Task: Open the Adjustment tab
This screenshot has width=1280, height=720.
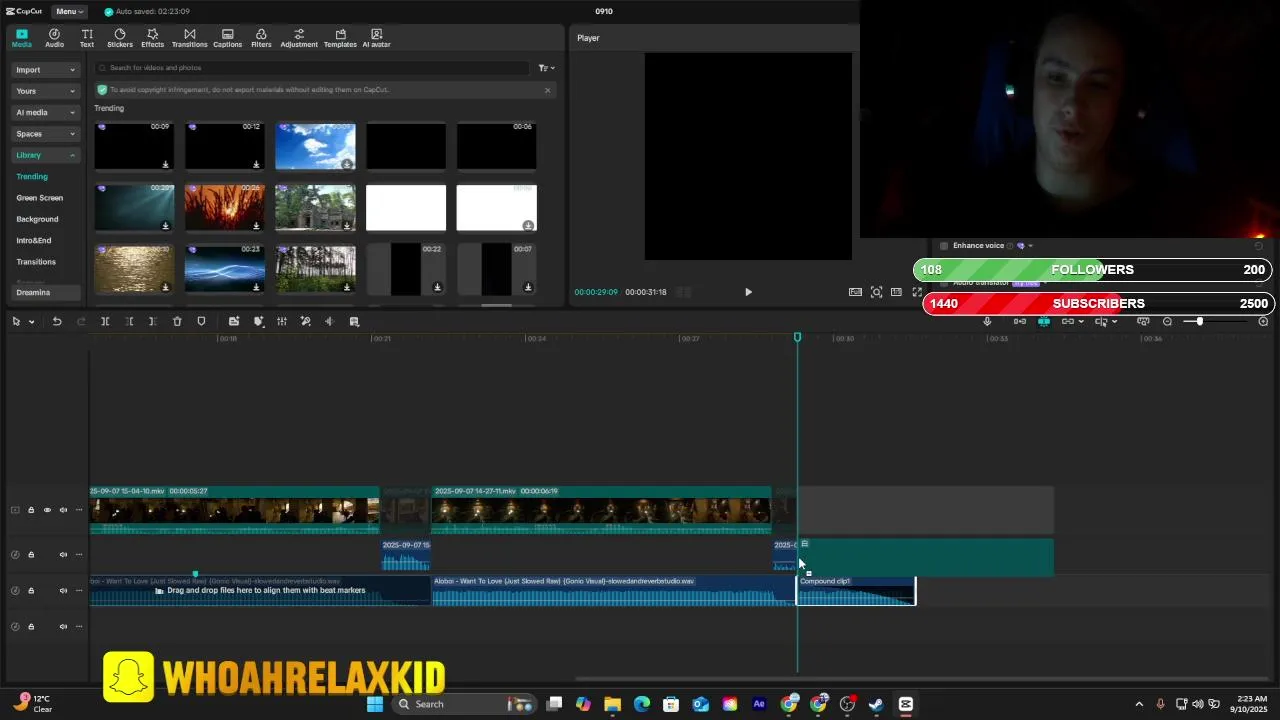Action: click(299, 38)
